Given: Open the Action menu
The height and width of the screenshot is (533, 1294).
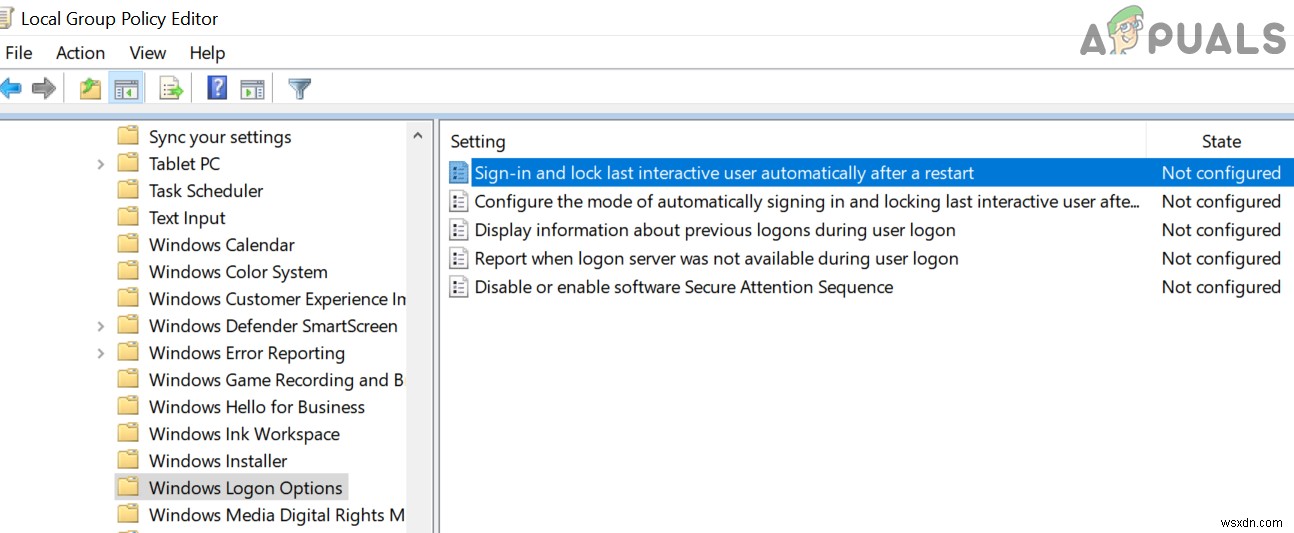Looking at the screenshot, I should tap(80, 53).
